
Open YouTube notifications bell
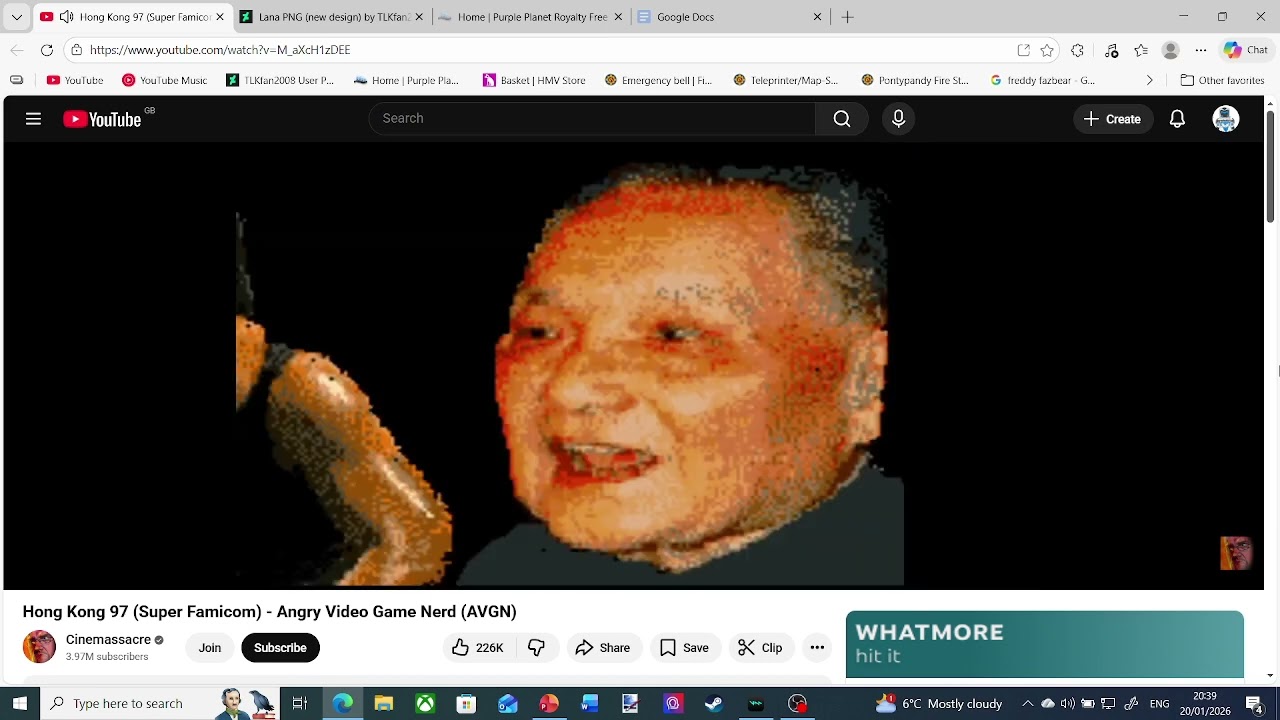click(1177, 119)
